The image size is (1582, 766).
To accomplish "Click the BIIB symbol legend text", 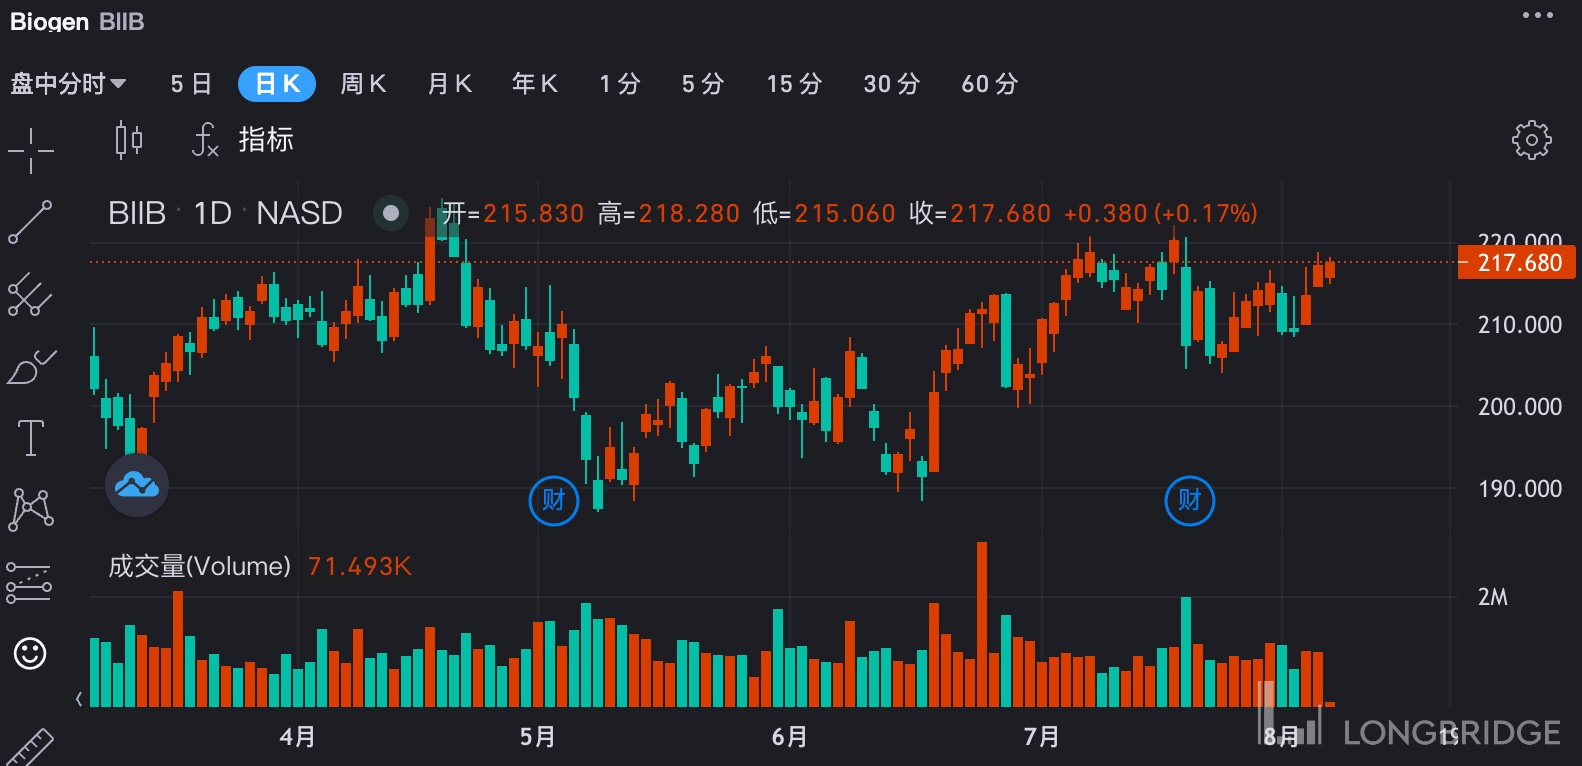I will tap(137, 213).
